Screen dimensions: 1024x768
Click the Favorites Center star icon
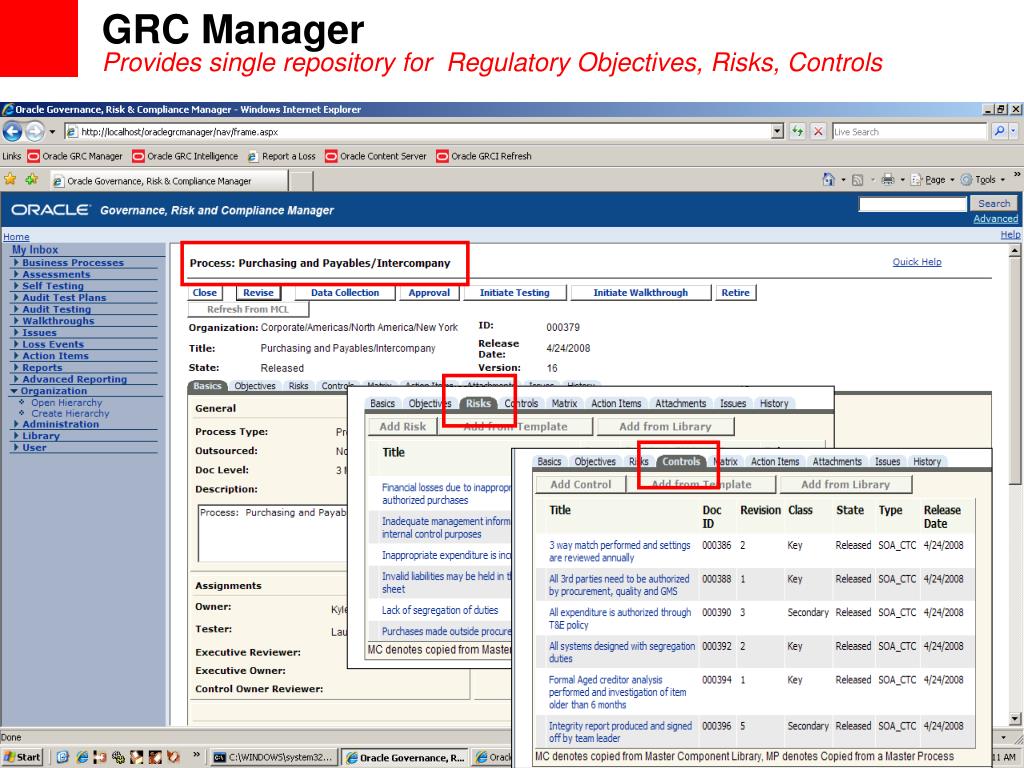10,179
